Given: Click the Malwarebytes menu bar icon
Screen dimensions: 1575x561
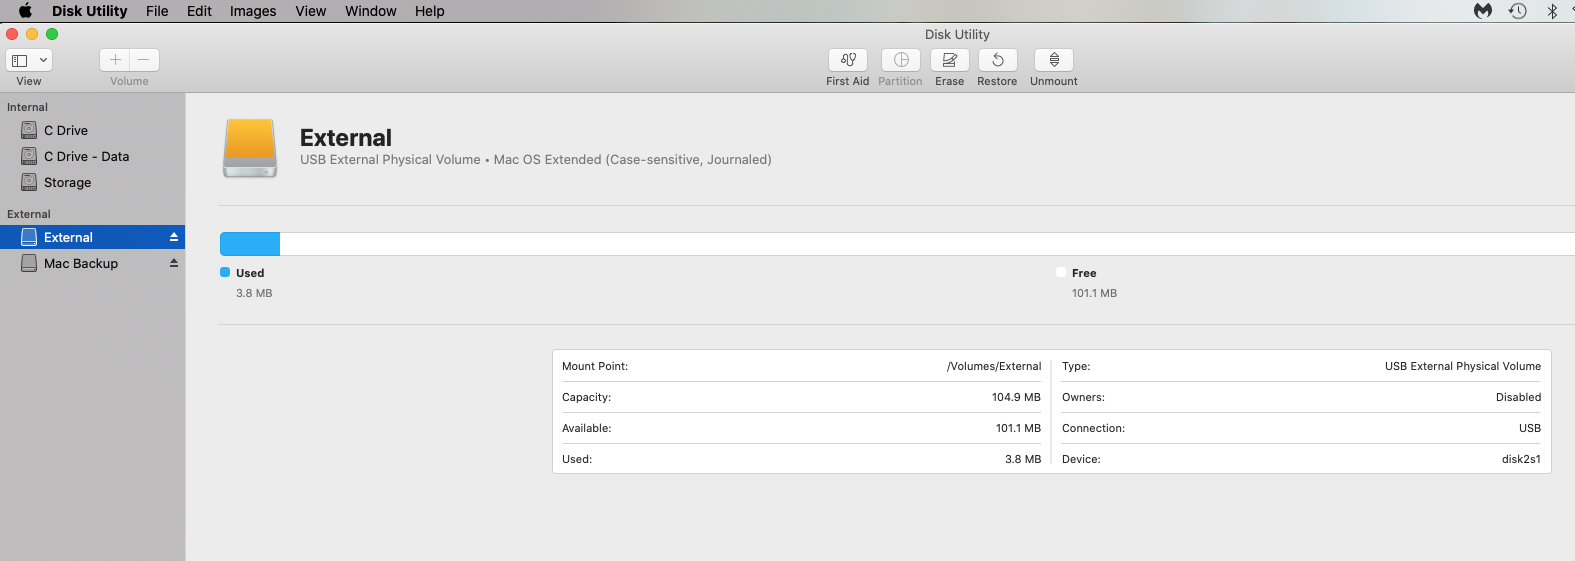Looking at the screenshot, I should (x=1483, y=11).
